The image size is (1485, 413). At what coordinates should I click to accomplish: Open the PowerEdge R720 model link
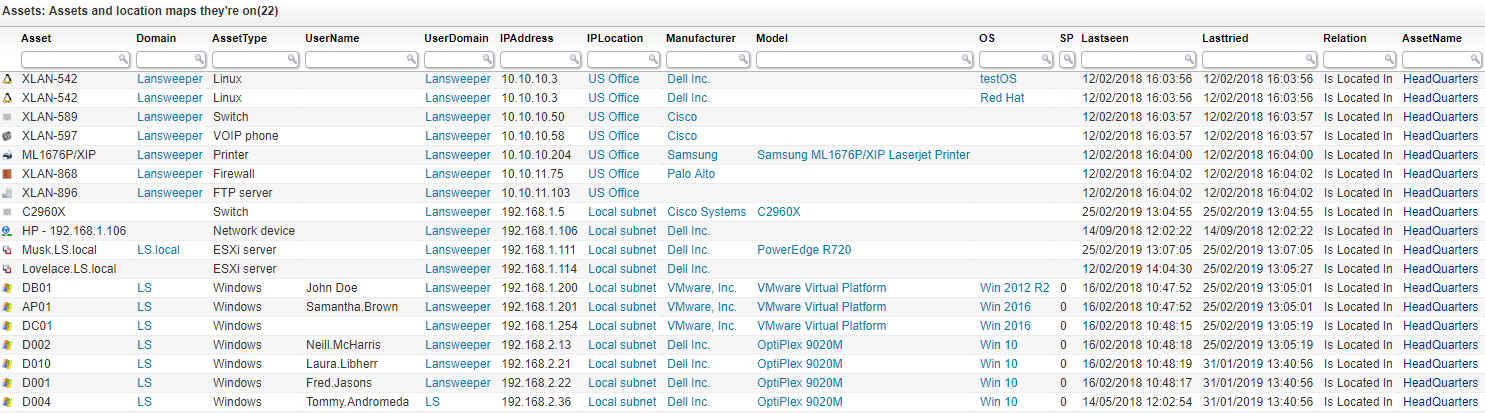tap(804, 250)
